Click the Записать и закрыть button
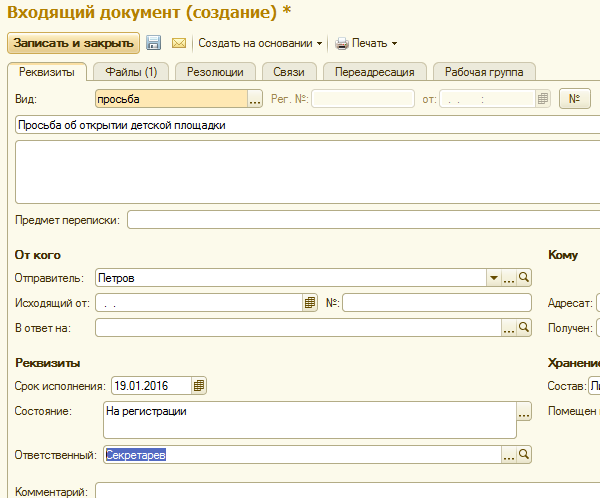Screen dimensions: 600x498 (73, 43)
